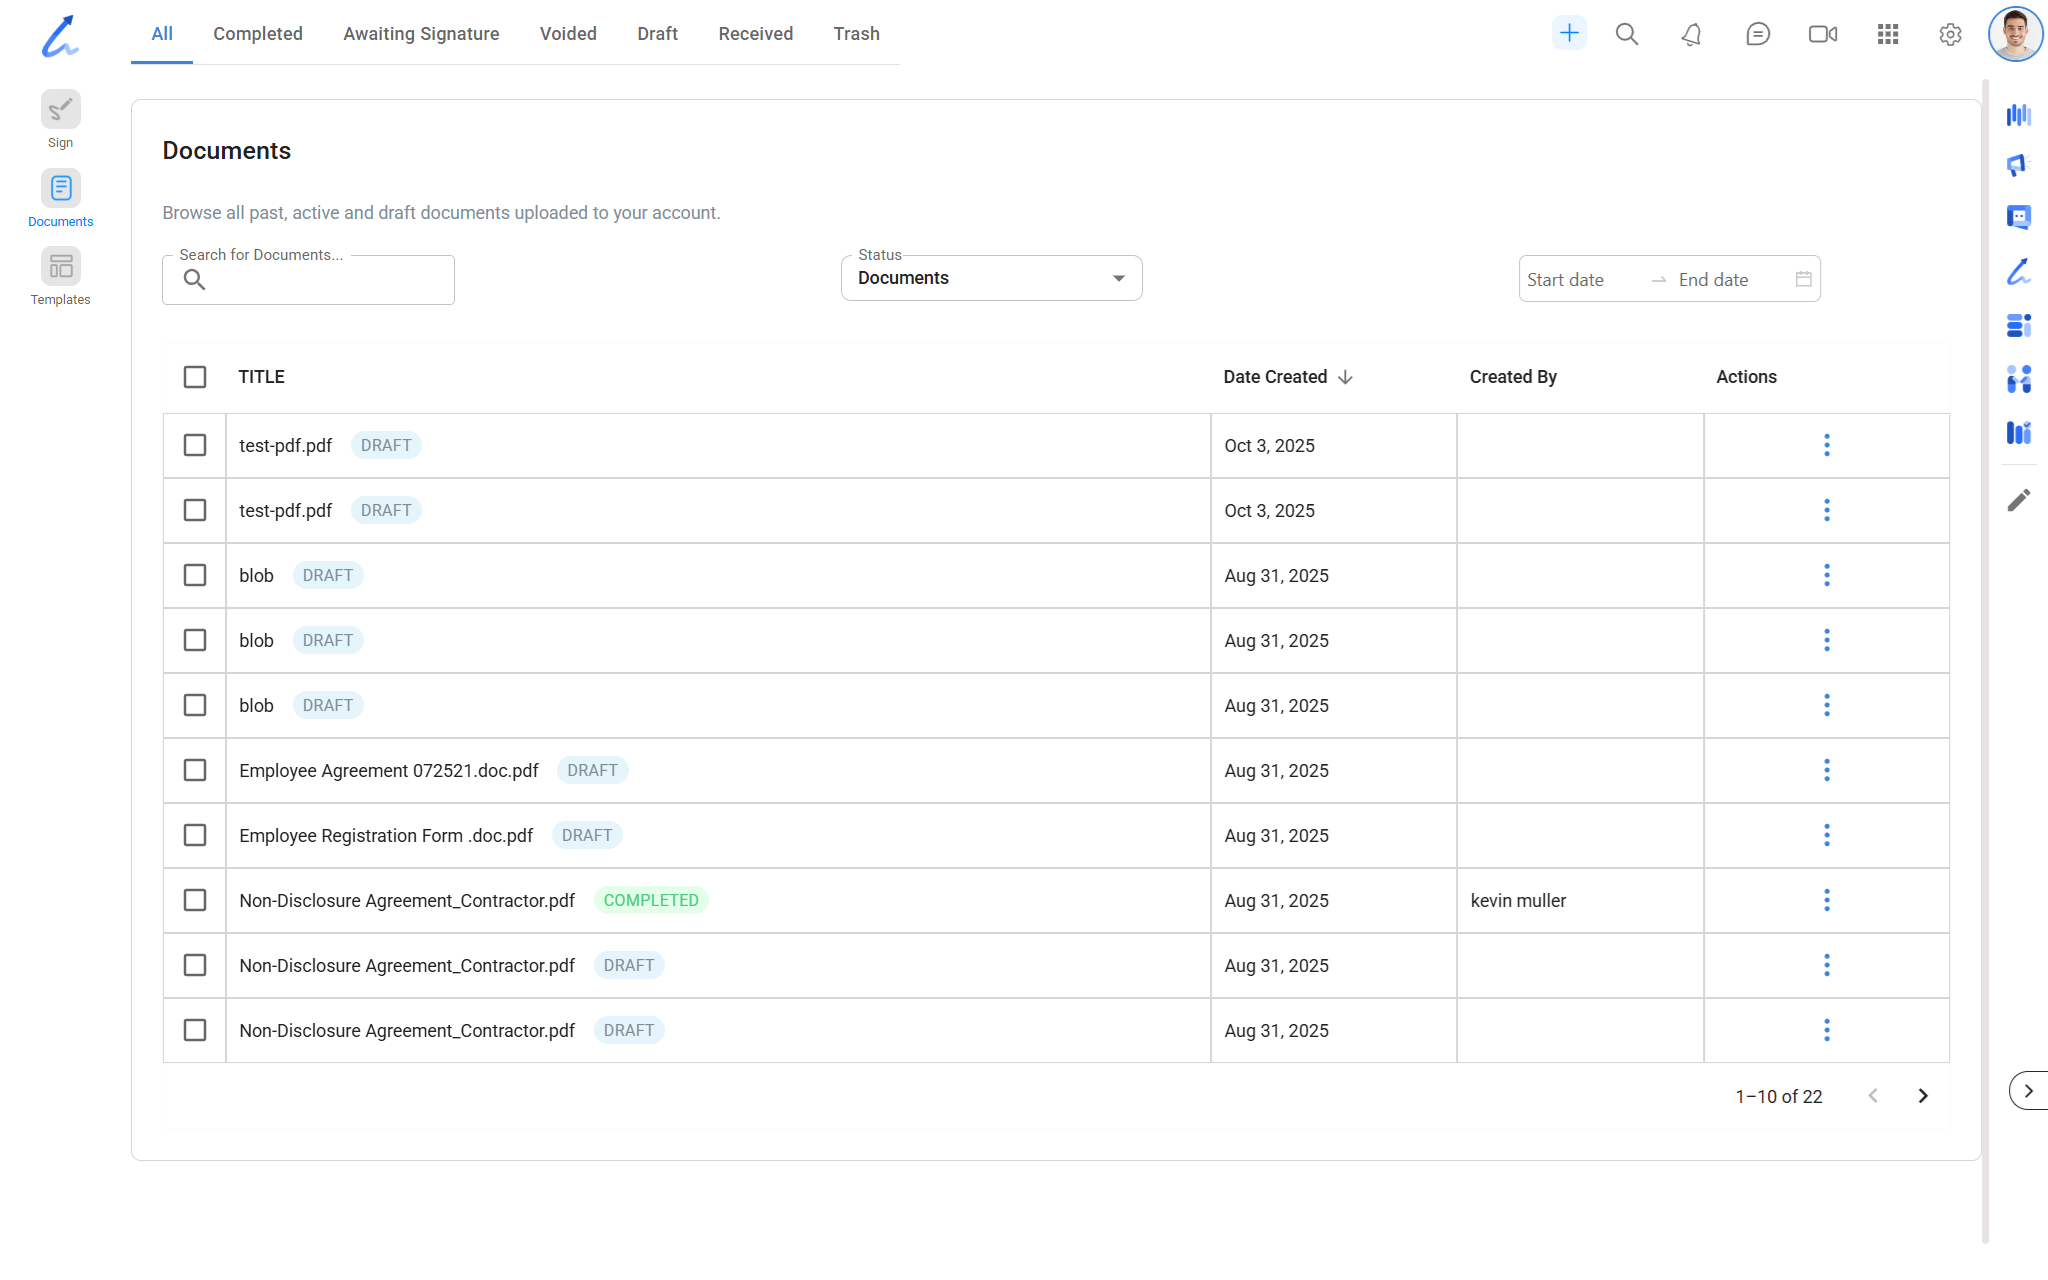This screenshot has width=2048, height=1280.
Task: Click the Search for Documents field
Action: 320,281
